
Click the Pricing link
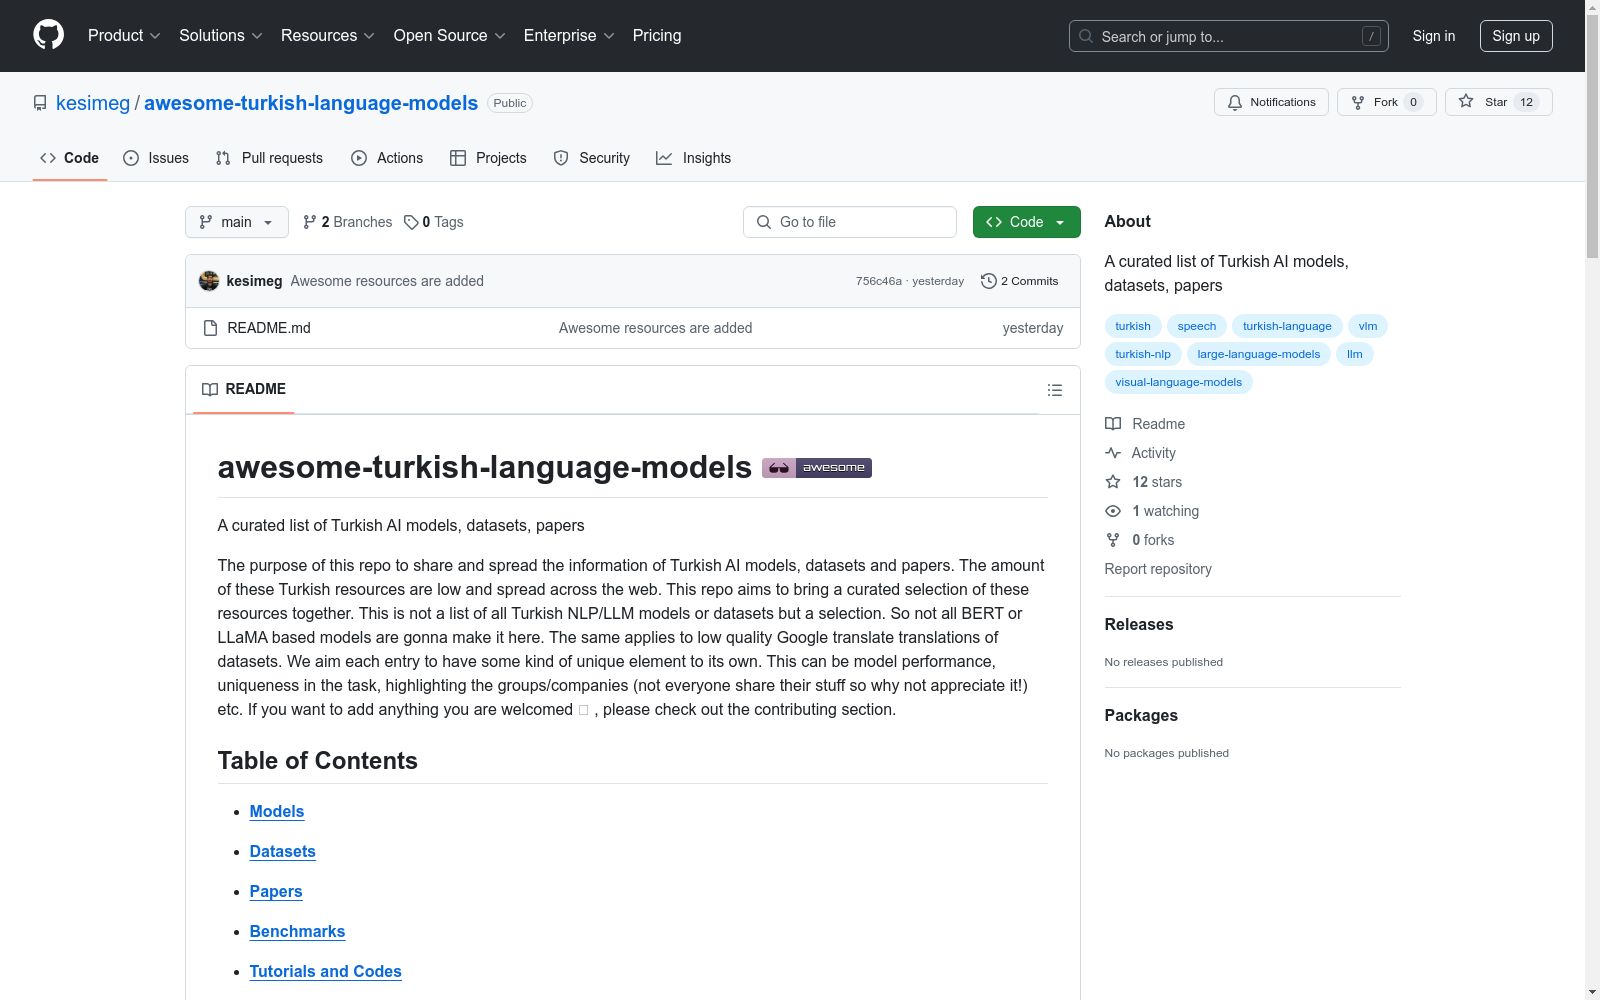pos(657,36)
